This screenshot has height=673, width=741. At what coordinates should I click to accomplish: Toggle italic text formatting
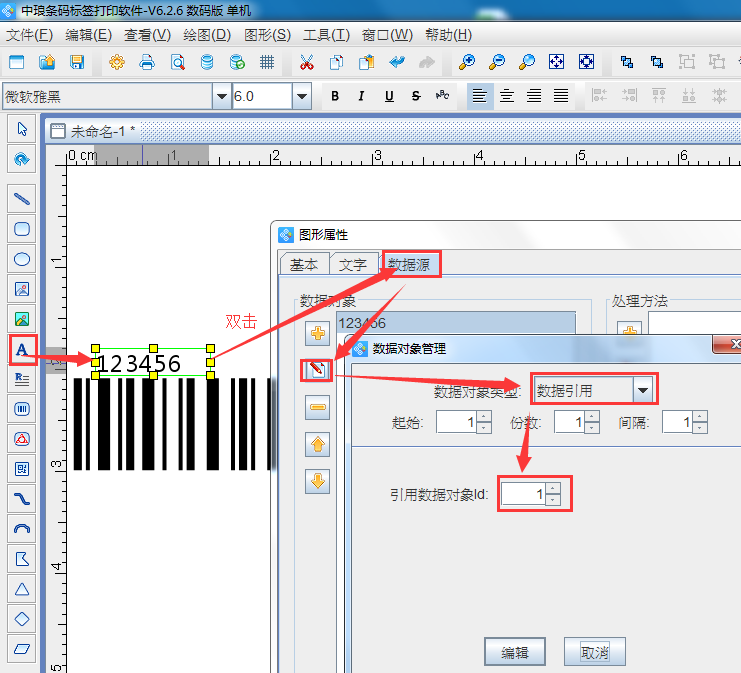point(362,96)
